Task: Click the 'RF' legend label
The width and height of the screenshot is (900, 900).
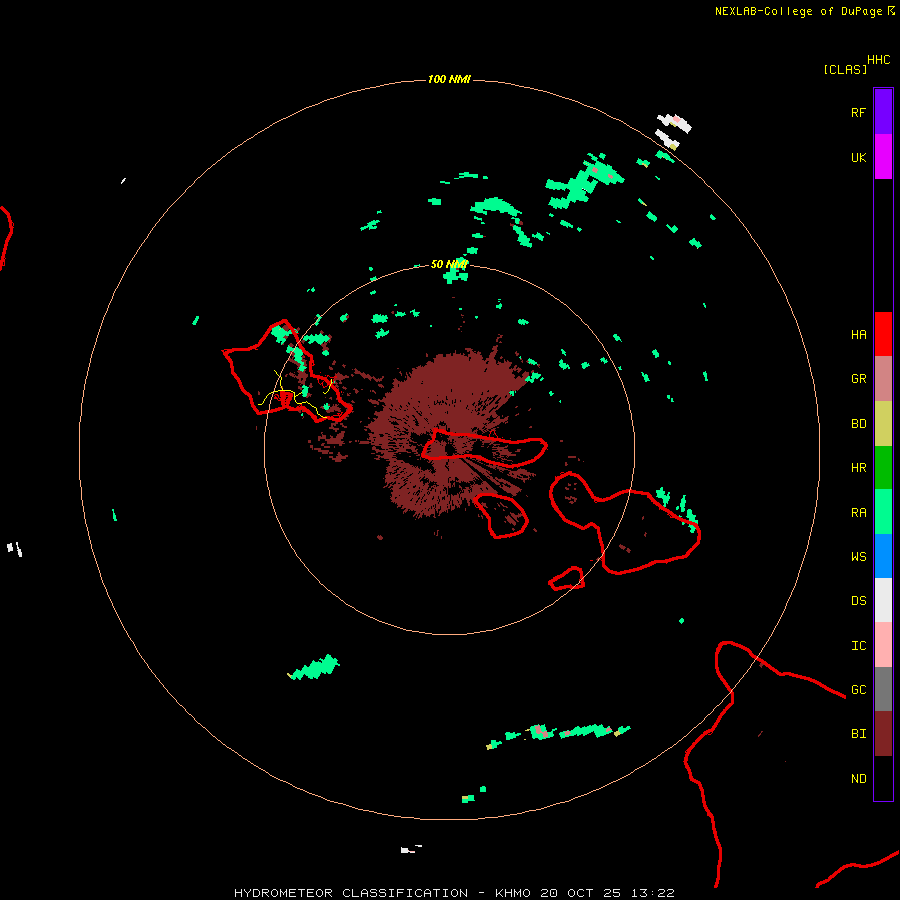Action: tap(858, 112)
